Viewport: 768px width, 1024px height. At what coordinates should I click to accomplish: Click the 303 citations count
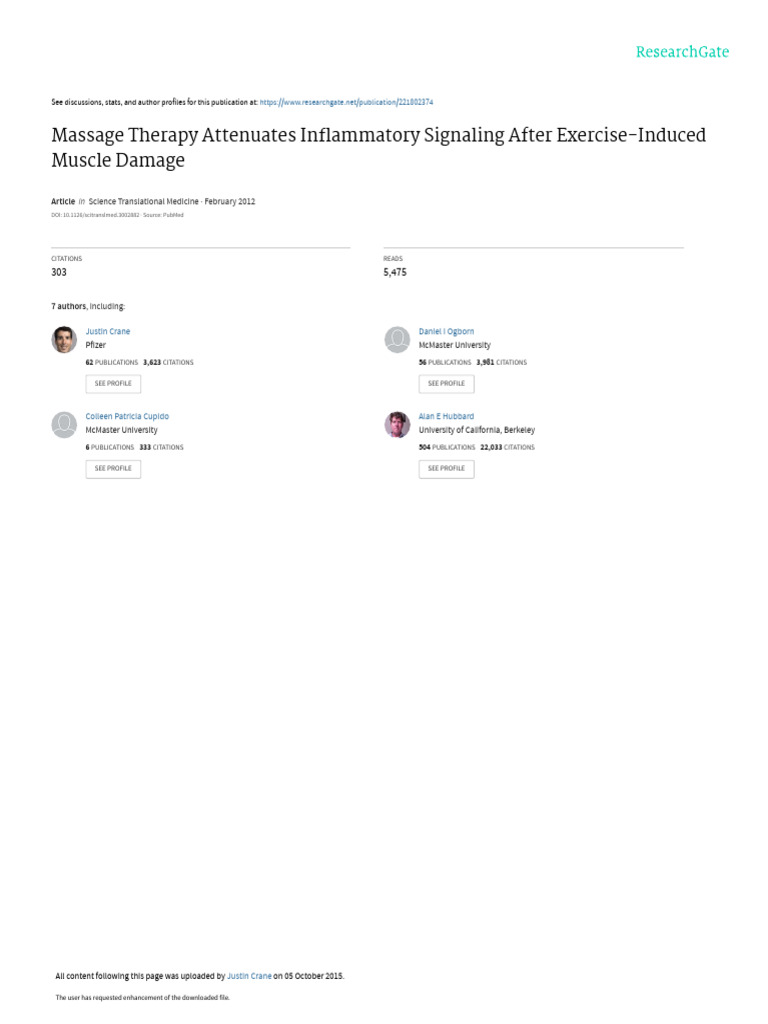(x=59, y=272)
